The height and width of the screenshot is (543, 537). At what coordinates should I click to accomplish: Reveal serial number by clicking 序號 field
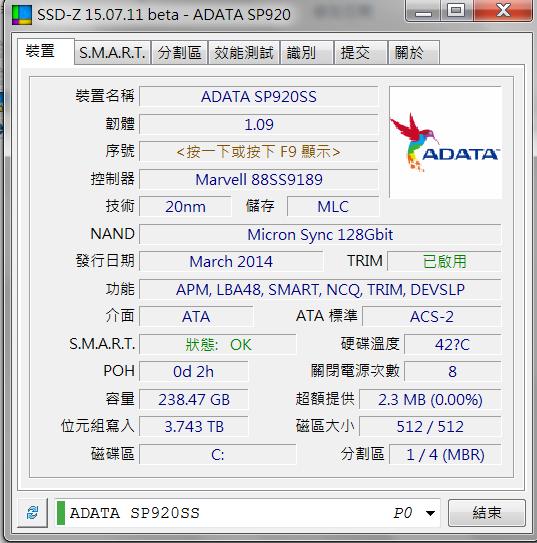pyautogui.click(x=258, y=152)
